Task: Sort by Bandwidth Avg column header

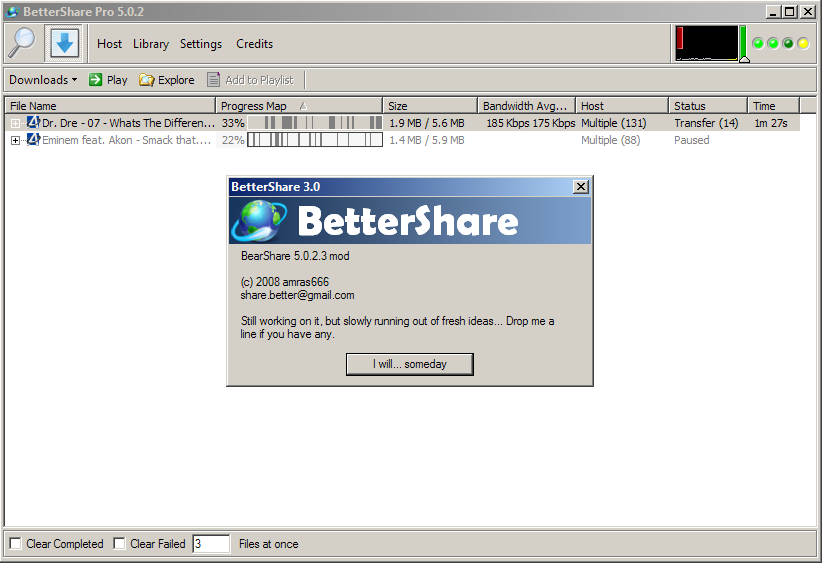Action: [526, 105]
